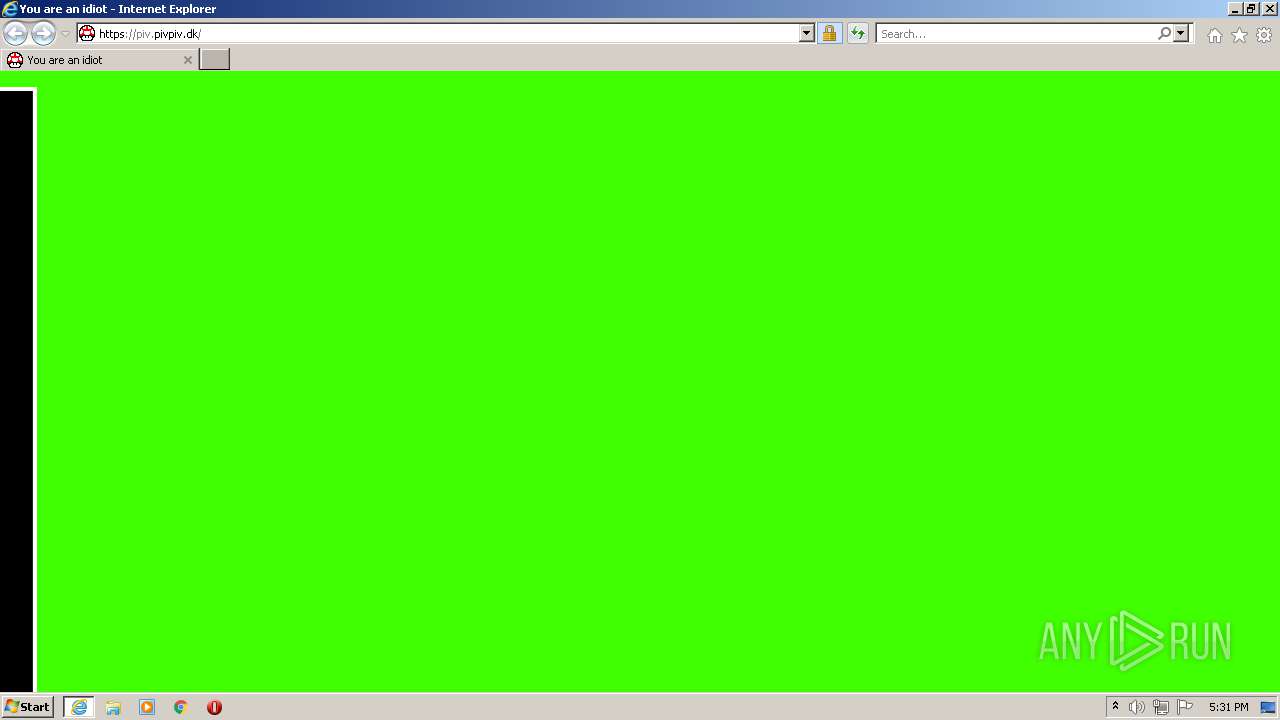Expand the address bar autocomplete dropdown
Image resolution: width=1280 pixels, height=720 pixels.
pyautogui.click(x=807, y=33)
